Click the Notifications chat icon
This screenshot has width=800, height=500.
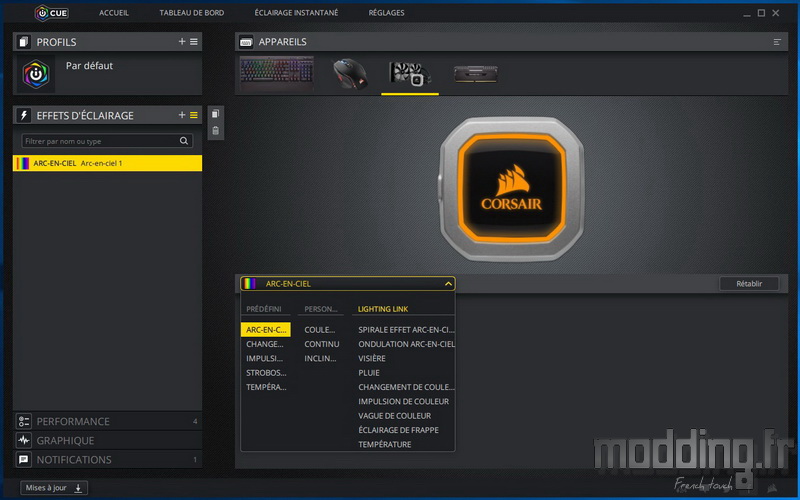click(23, 460)
